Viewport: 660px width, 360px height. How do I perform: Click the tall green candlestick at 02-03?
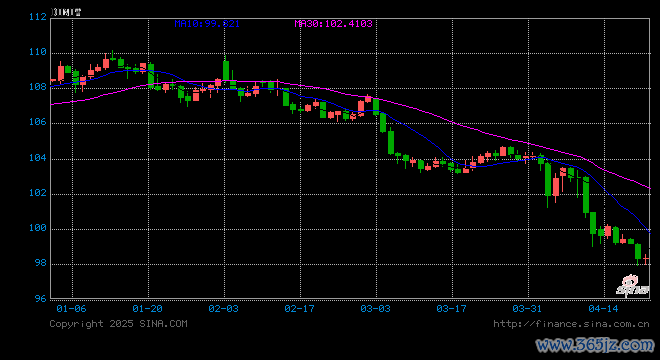tap(226, 69)
